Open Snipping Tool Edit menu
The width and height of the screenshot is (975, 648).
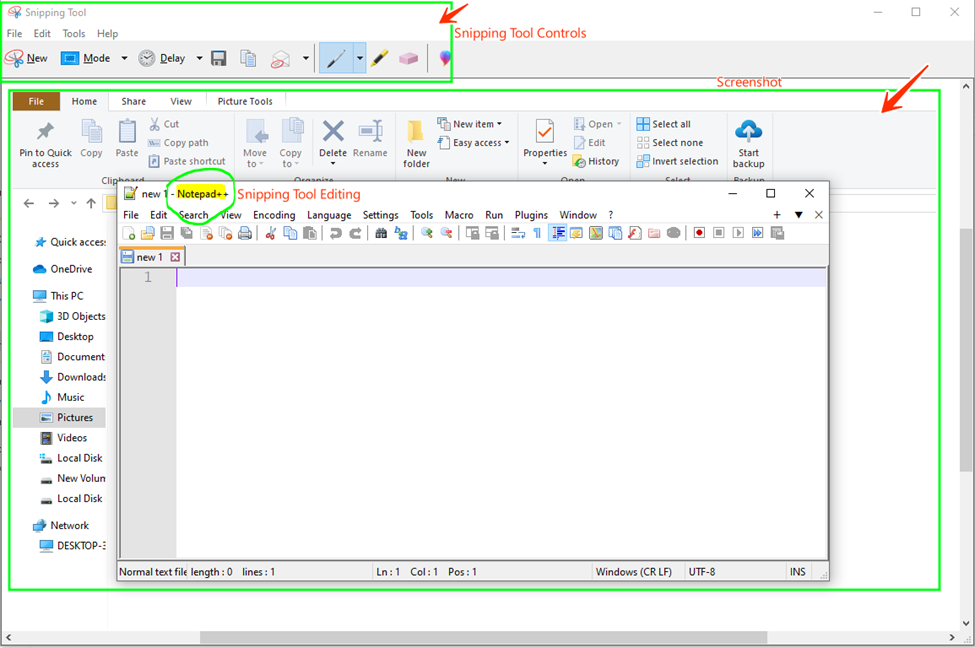coord(42,34)
